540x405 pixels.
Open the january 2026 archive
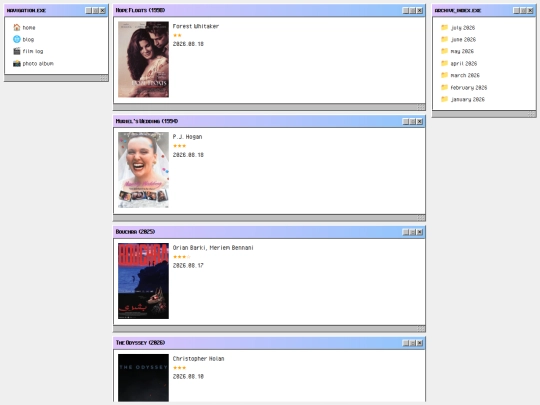click(468, 100)
